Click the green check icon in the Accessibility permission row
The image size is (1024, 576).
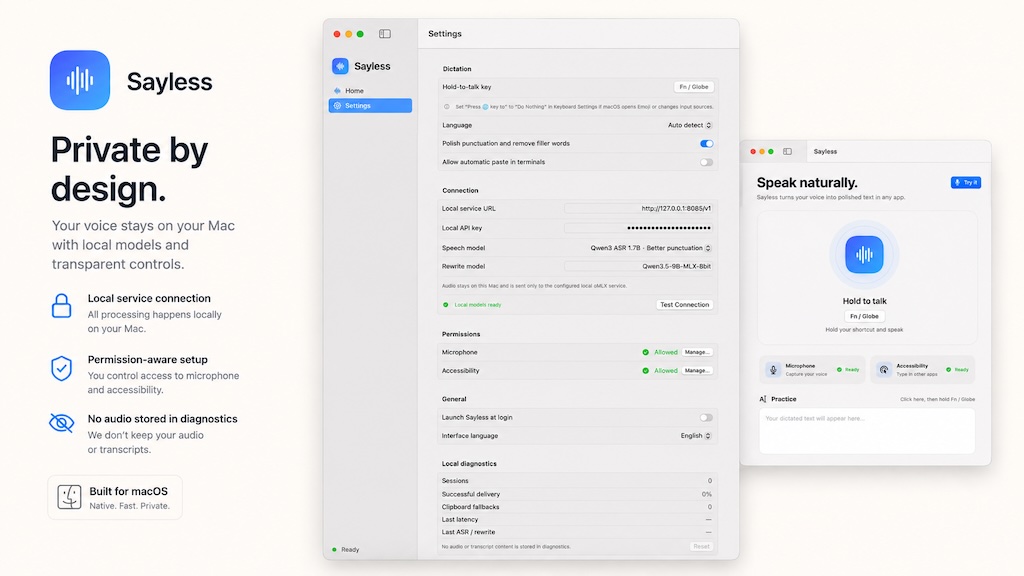click(x=645, y=370)
